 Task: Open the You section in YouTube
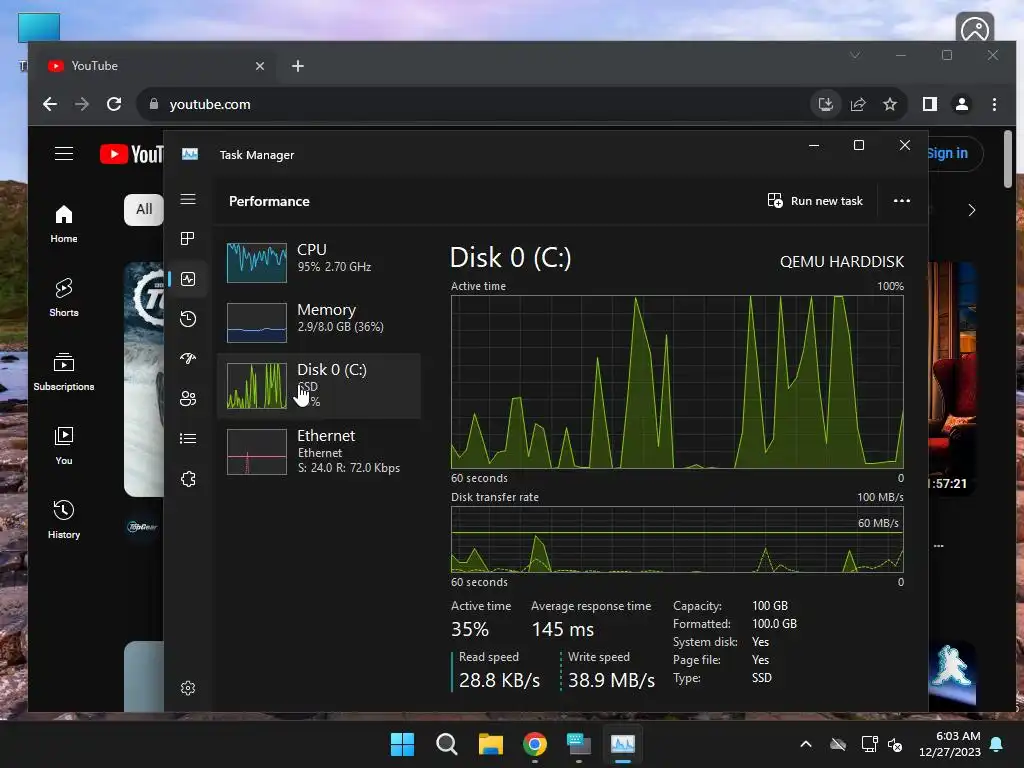coord(64,445)
